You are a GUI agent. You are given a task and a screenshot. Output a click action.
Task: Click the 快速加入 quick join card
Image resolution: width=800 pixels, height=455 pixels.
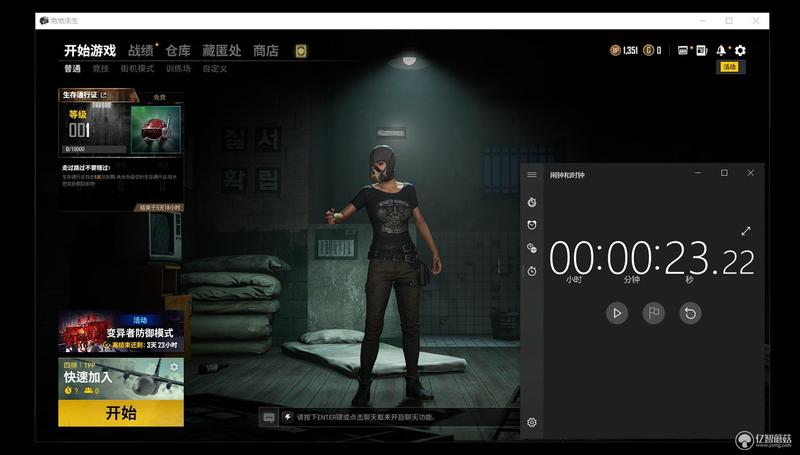point(121,378)
